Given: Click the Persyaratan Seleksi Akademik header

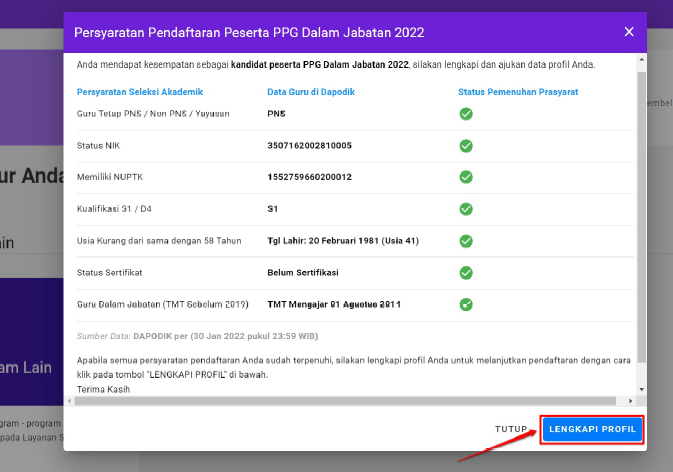Looking at the screenshot, I should point(139,92).
